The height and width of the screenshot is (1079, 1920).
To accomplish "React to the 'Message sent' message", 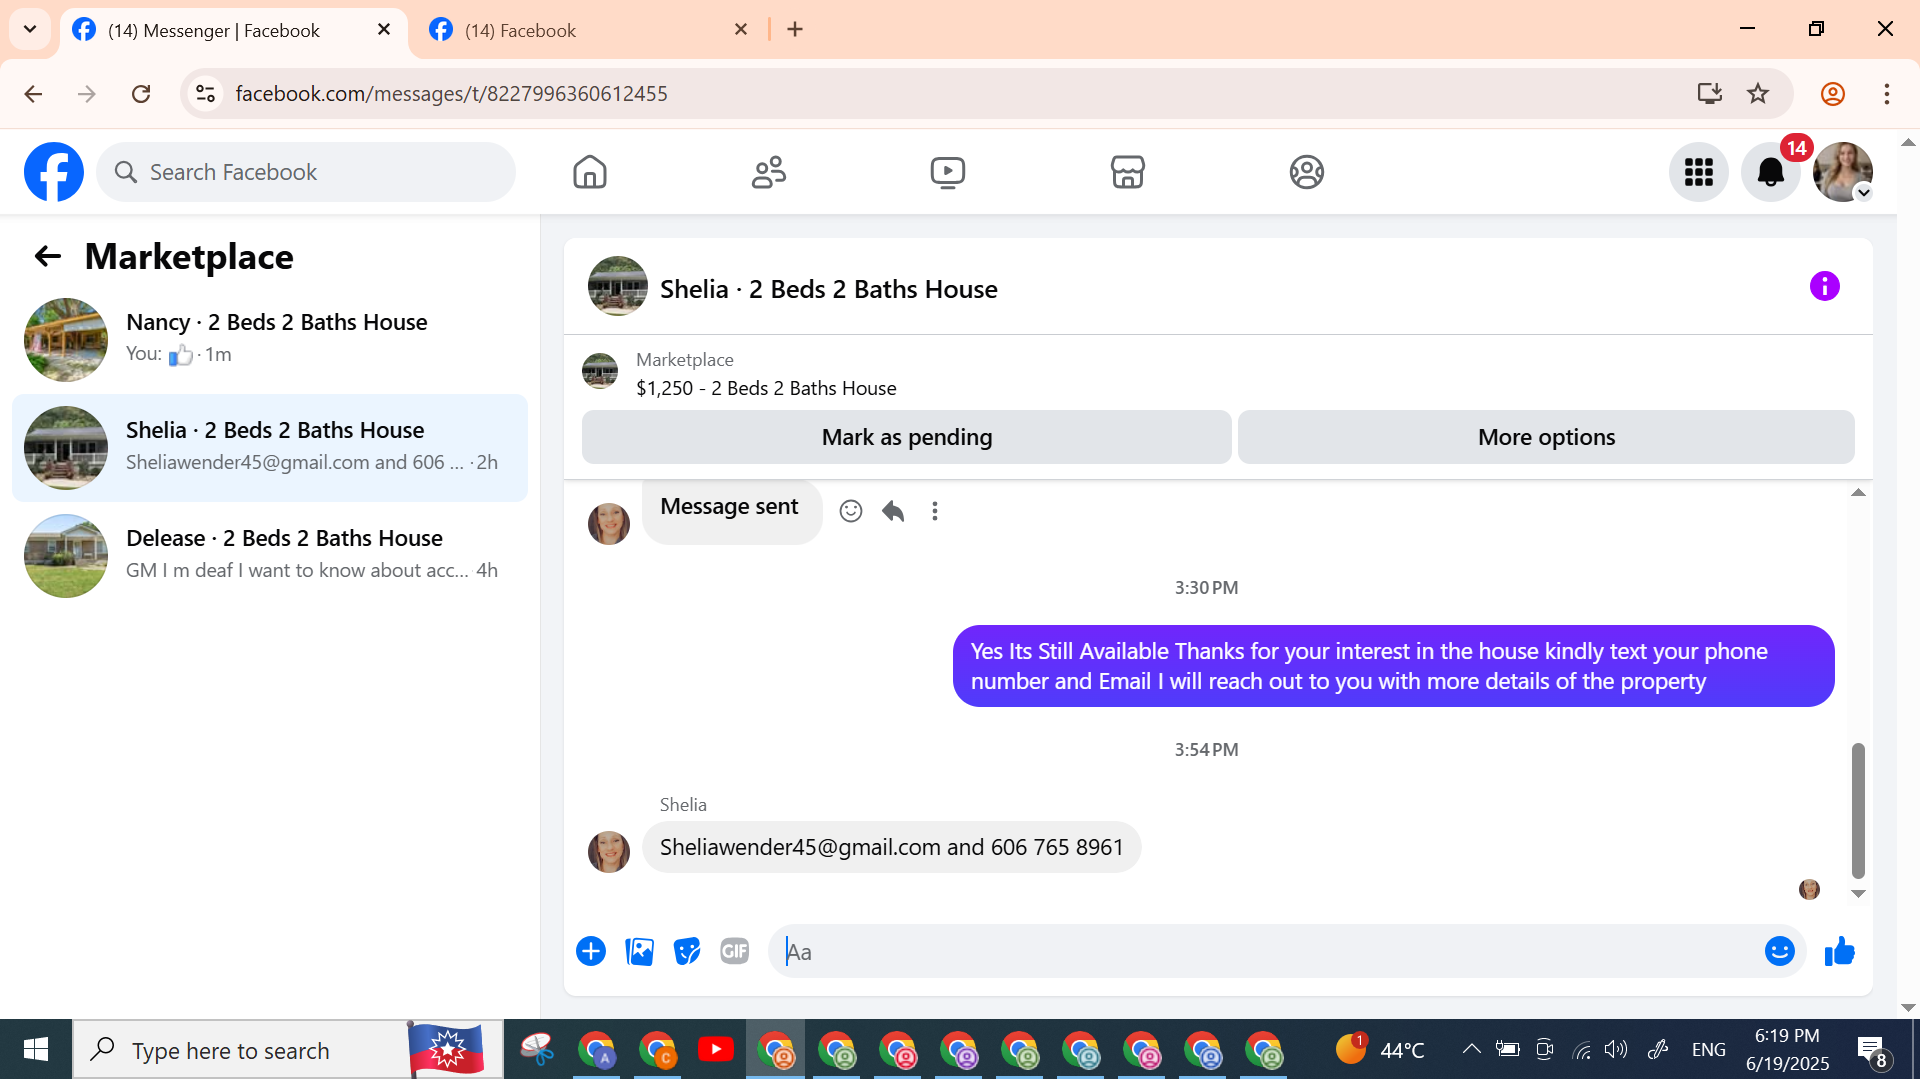I will coord(851,511).
